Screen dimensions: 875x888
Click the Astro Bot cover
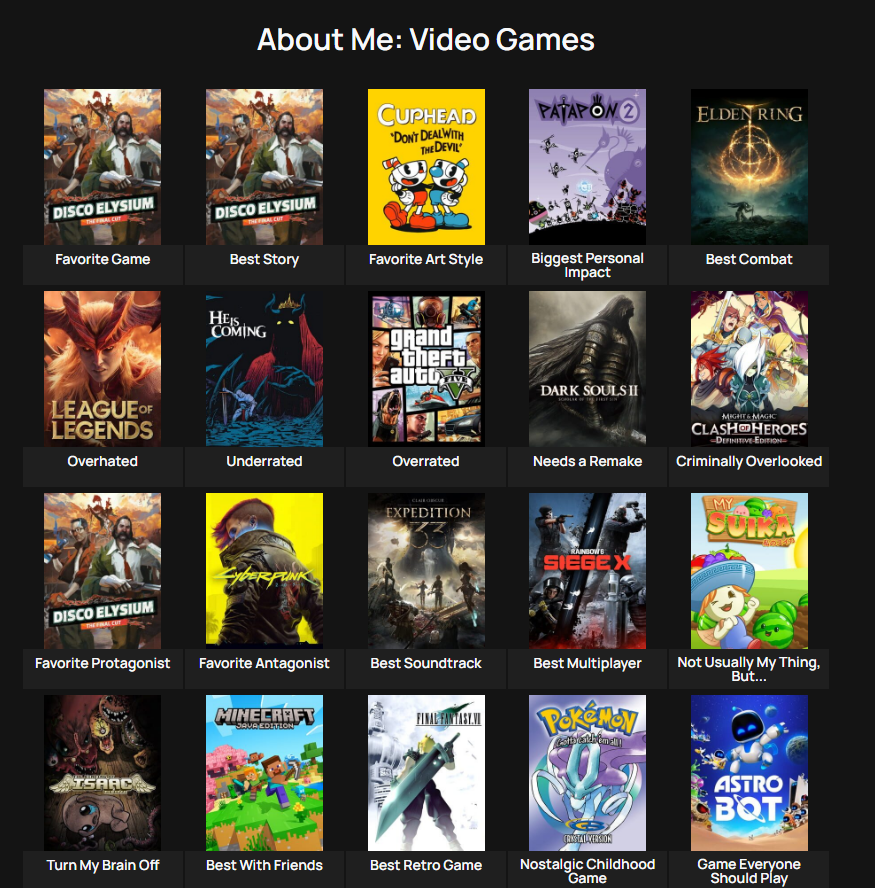click(x=749, y=773)
